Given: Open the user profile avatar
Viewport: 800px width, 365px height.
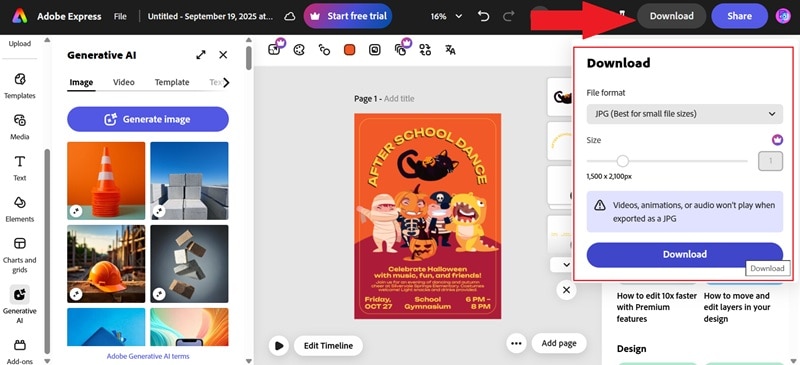Looking at the screenshot, I should [783, 16].
